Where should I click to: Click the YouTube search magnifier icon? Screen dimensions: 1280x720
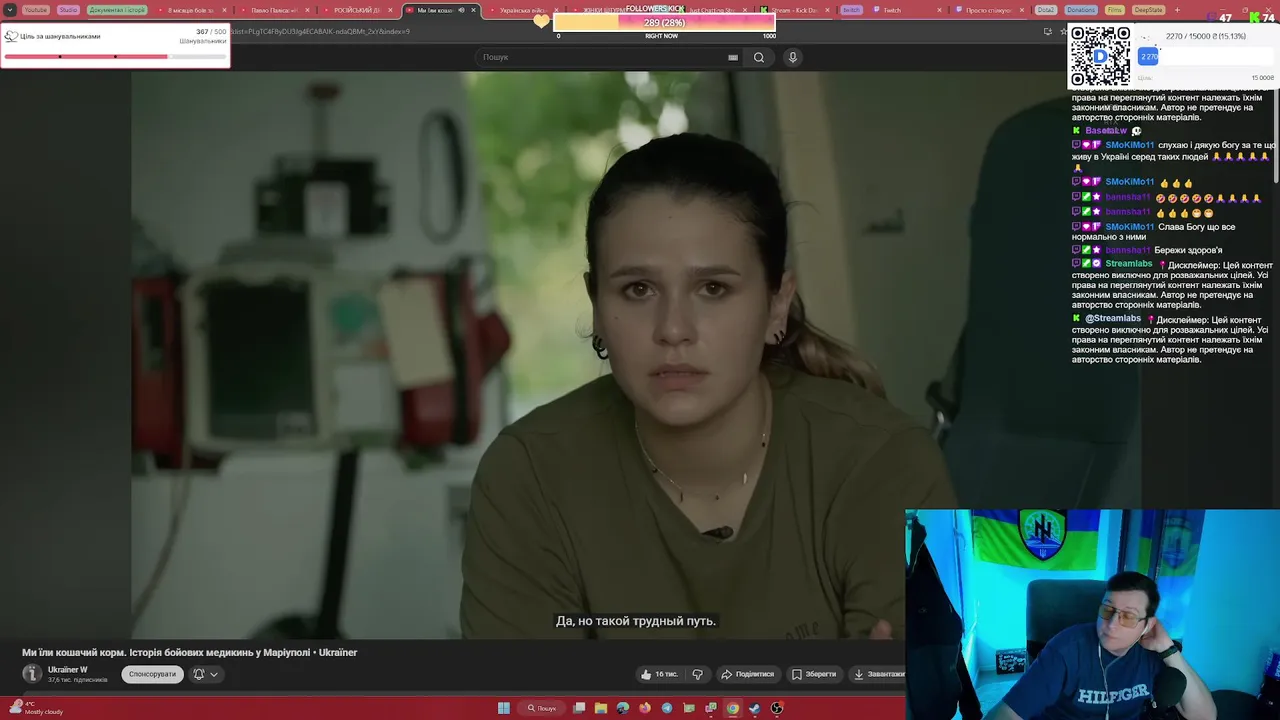pyautogui.click(x=759, y=57)
